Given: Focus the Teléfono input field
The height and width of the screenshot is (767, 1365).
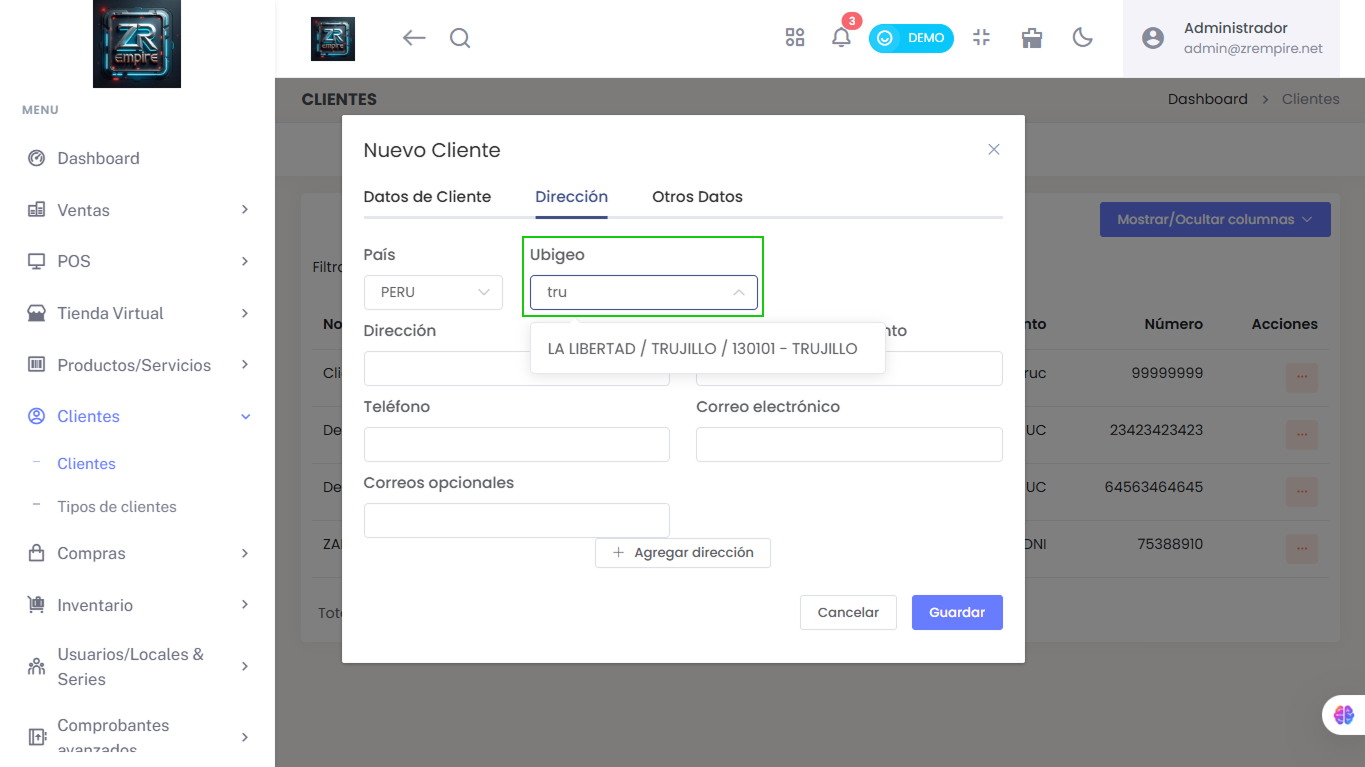Looking at the screenshot, I should (x=517, y=445).
